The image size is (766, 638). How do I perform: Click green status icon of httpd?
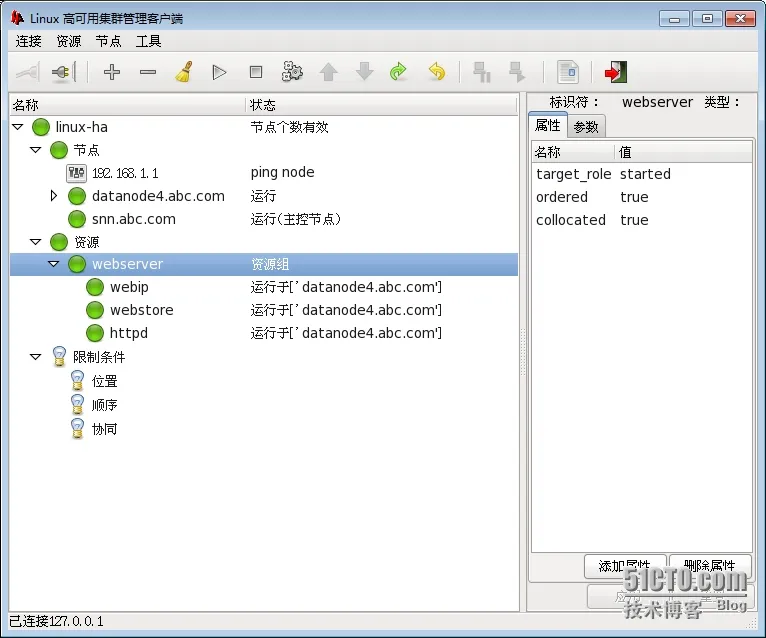coord(95,333)
